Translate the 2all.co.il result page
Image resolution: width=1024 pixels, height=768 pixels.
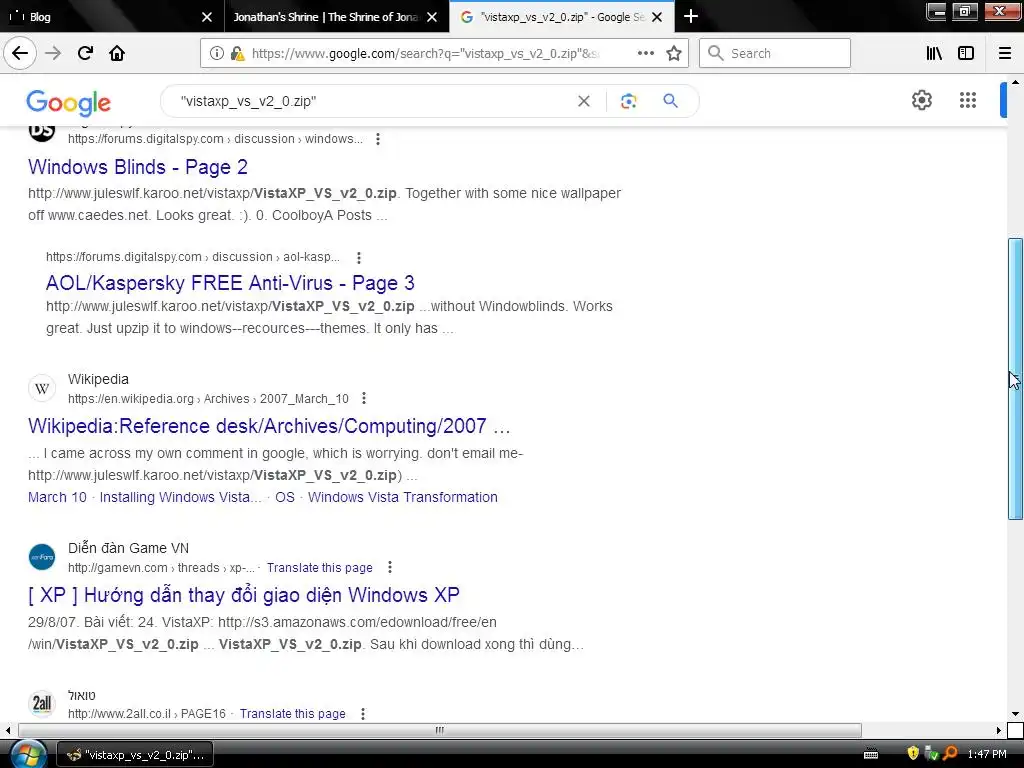pos(293,714)
